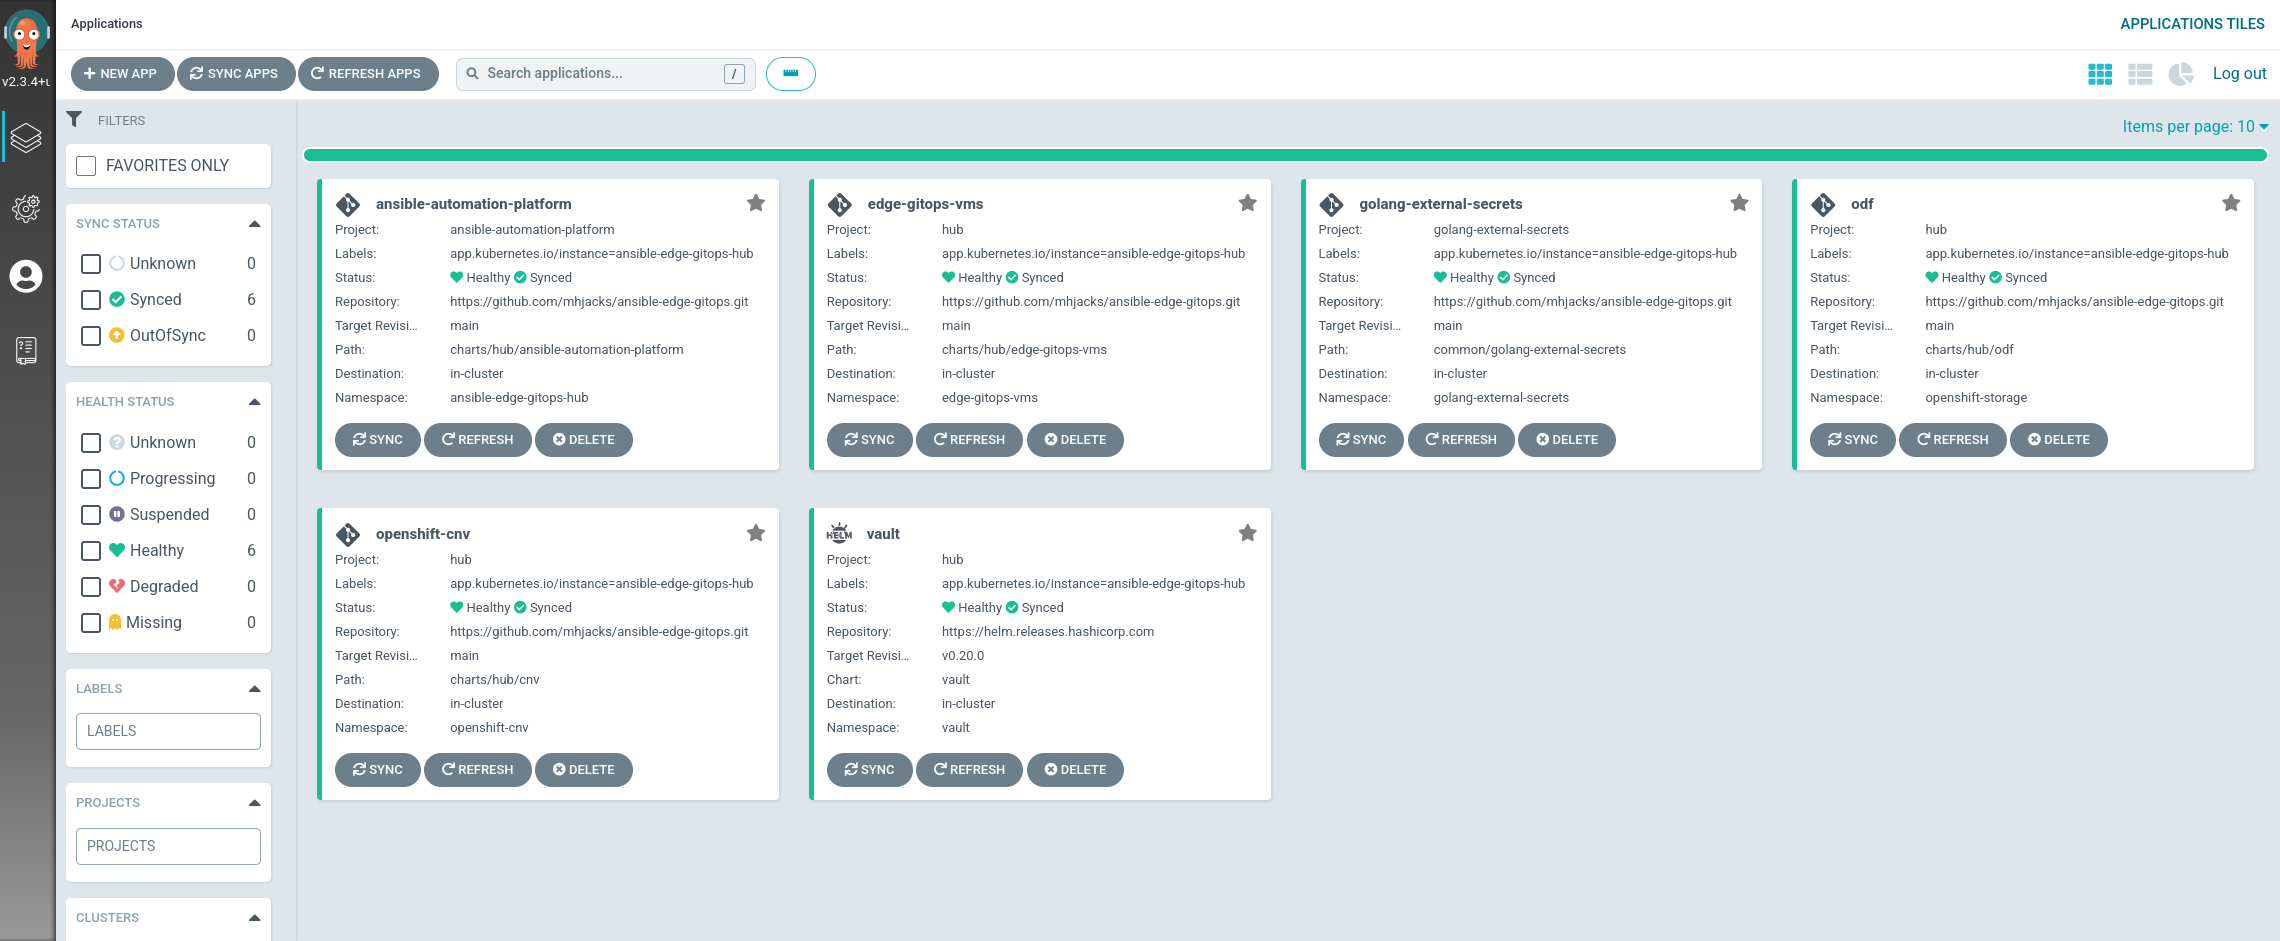This screenshot has height=941, width=2280.
Task: Click the Refresh Apps button
Action: point(368,74)
